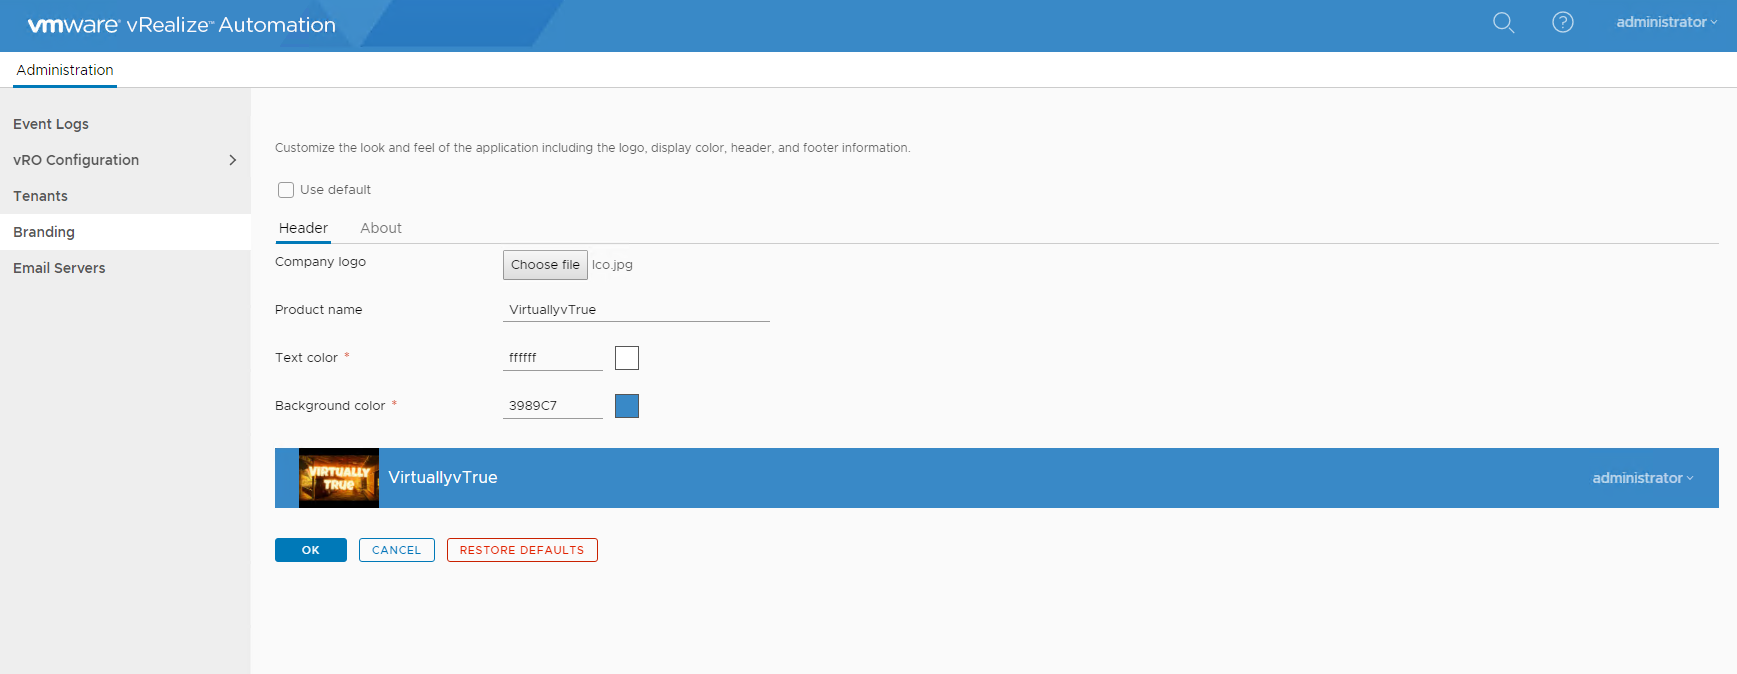Image resolution: width=1737 pixels, height=674 pixels.
Task: Click the Cancel button
Action: tap(396, 550)
